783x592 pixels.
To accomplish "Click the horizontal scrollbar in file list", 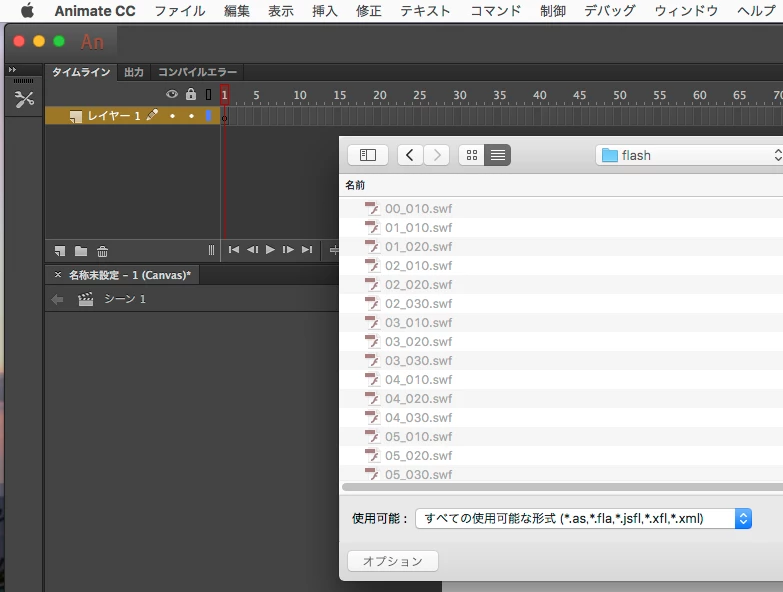I will (562, 487).
